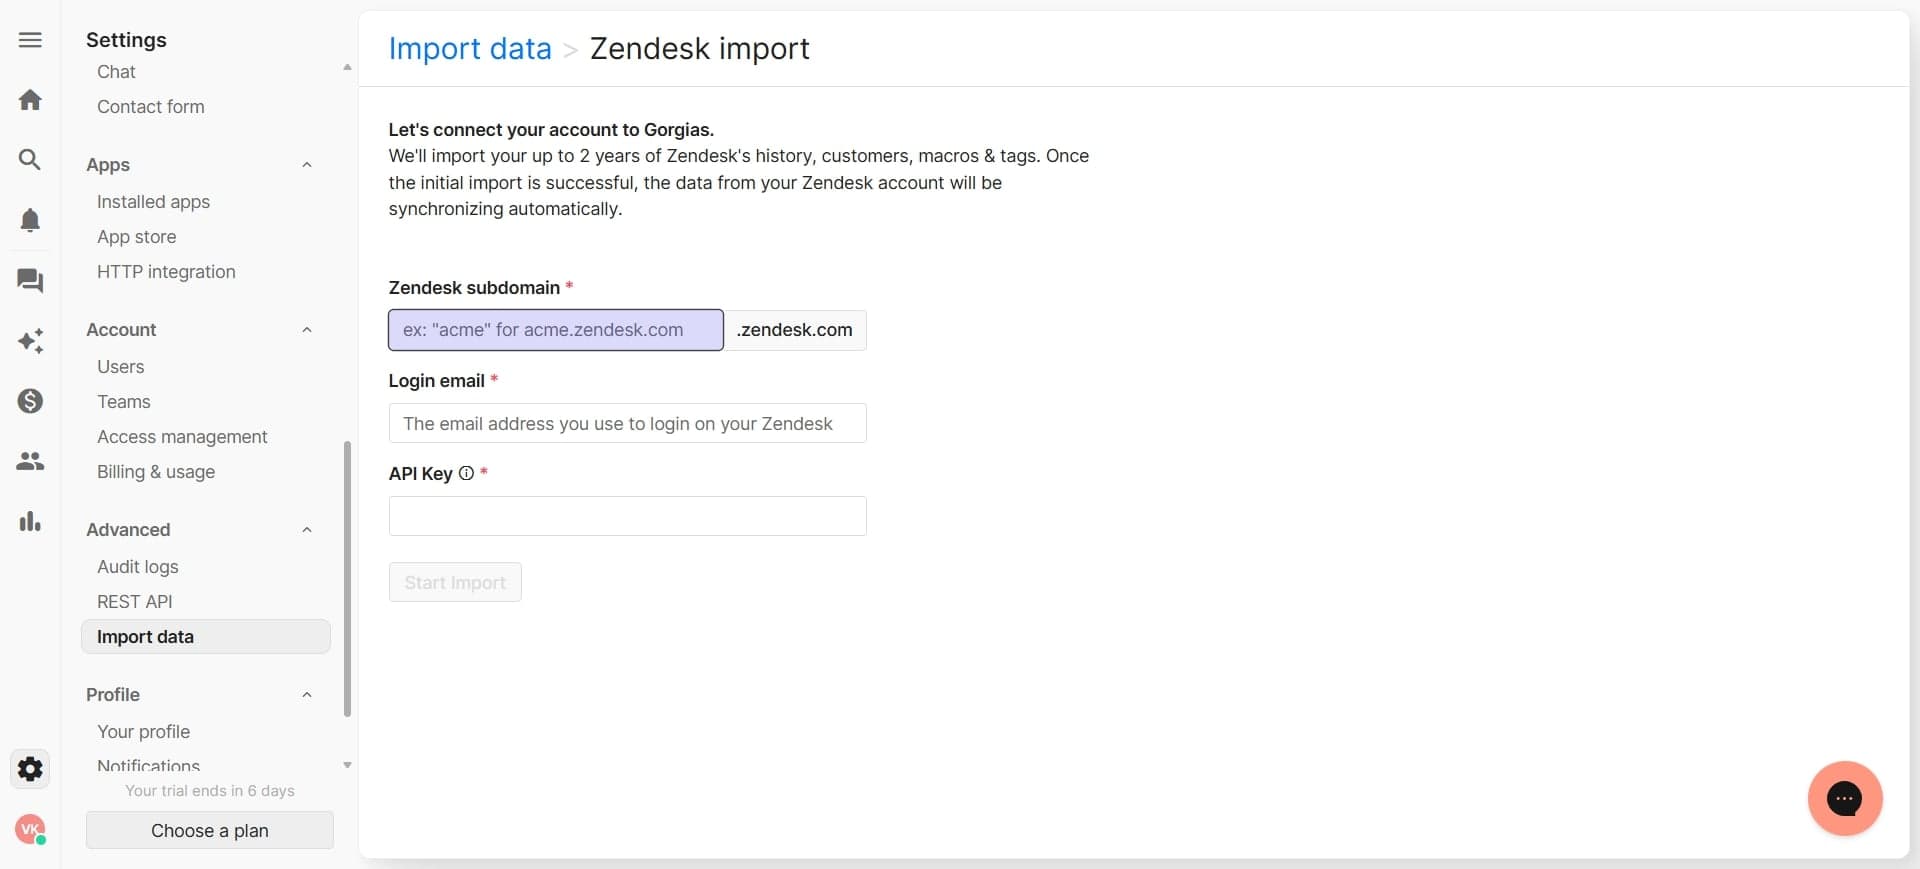Open the dollar sign revenue icon
This screenshot has width=1920, height=869.
[x=30, y=401]
